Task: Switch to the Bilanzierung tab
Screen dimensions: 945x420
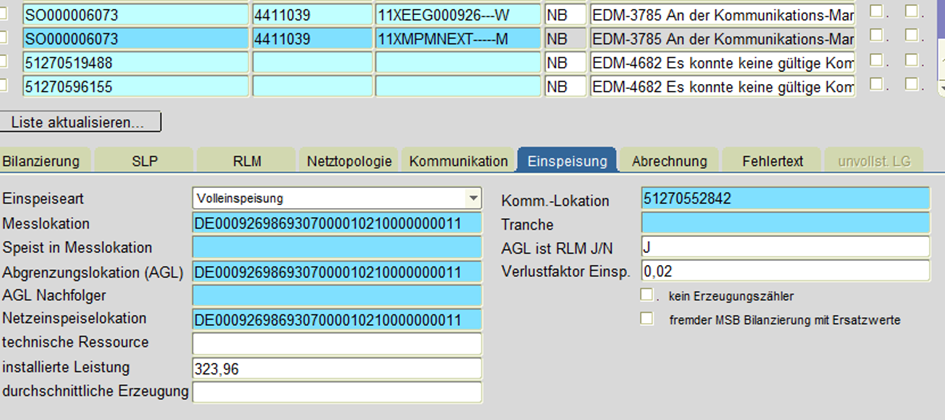Action: point(40,160)
